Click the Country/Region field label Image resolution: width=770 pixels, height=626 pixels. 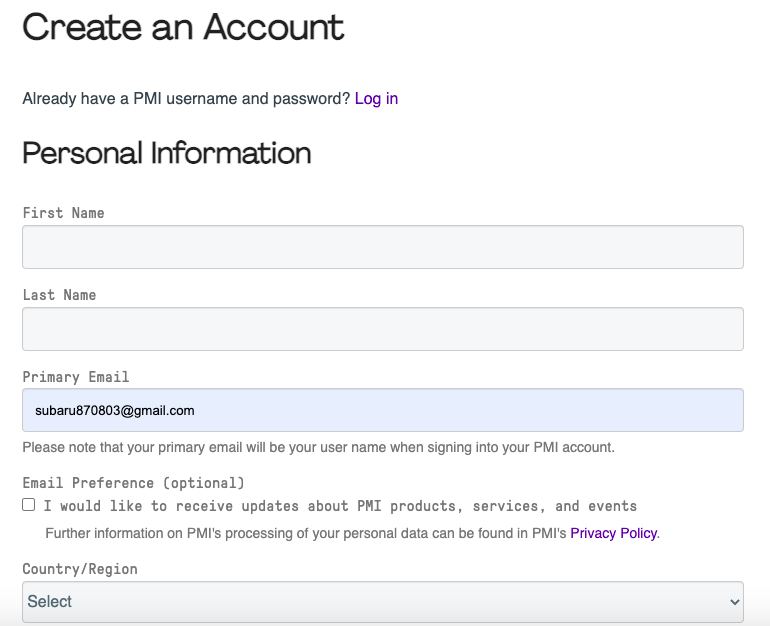(80, 569)
